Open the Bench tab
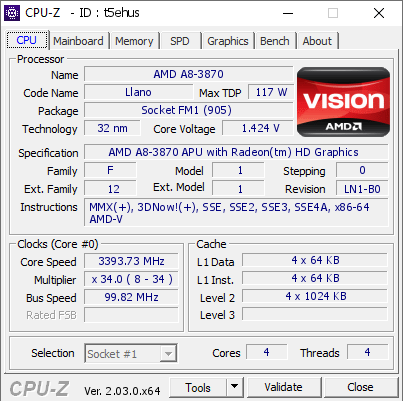403x401 pixels. pyautogui.click(x=275, y=41)
